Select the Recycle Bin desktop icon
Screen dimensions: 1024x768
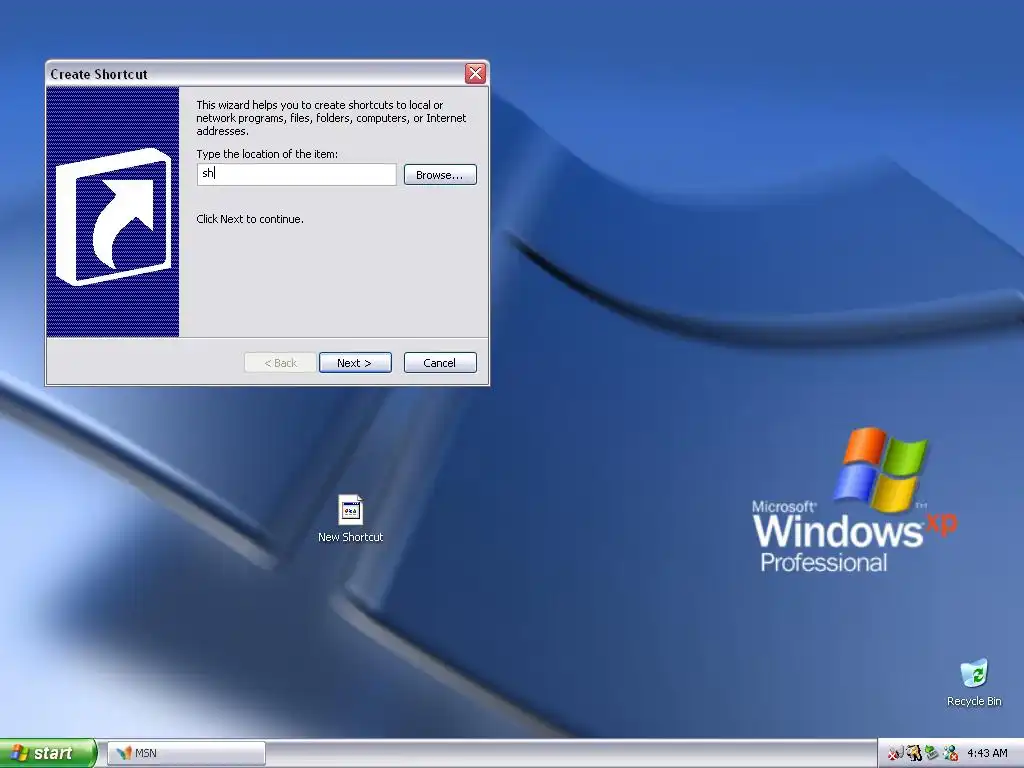coord(974,682)
